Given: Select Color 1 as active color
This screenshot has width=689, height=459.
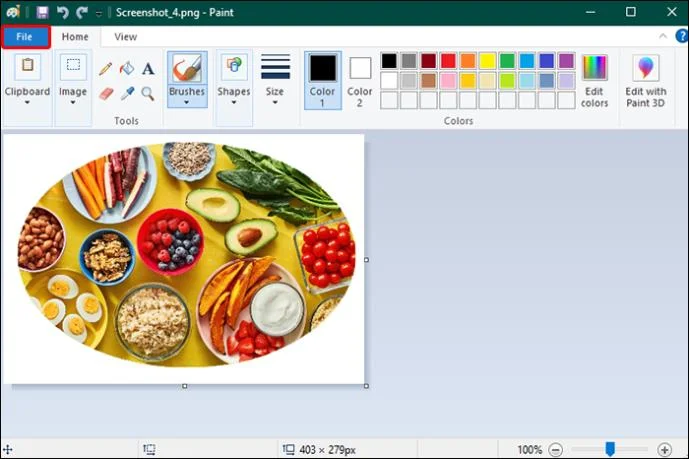Looking at the screenshot, I should click(x=323, y=80).
